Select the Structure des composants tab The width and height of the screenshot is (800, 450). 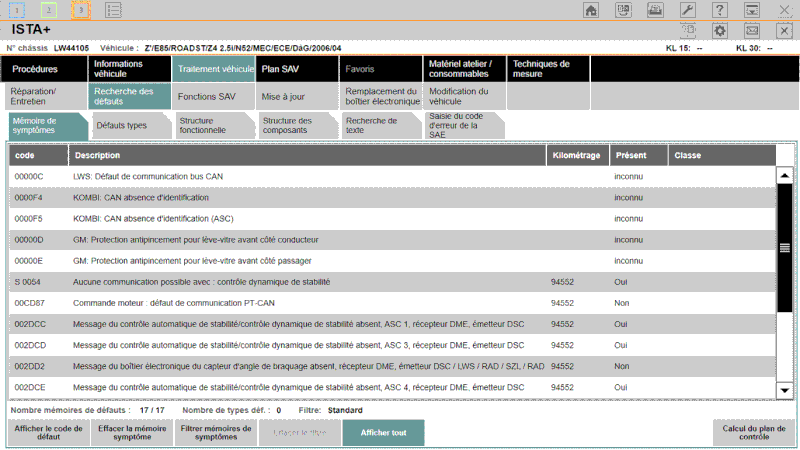pyautogui.click(x=298, y=126)
